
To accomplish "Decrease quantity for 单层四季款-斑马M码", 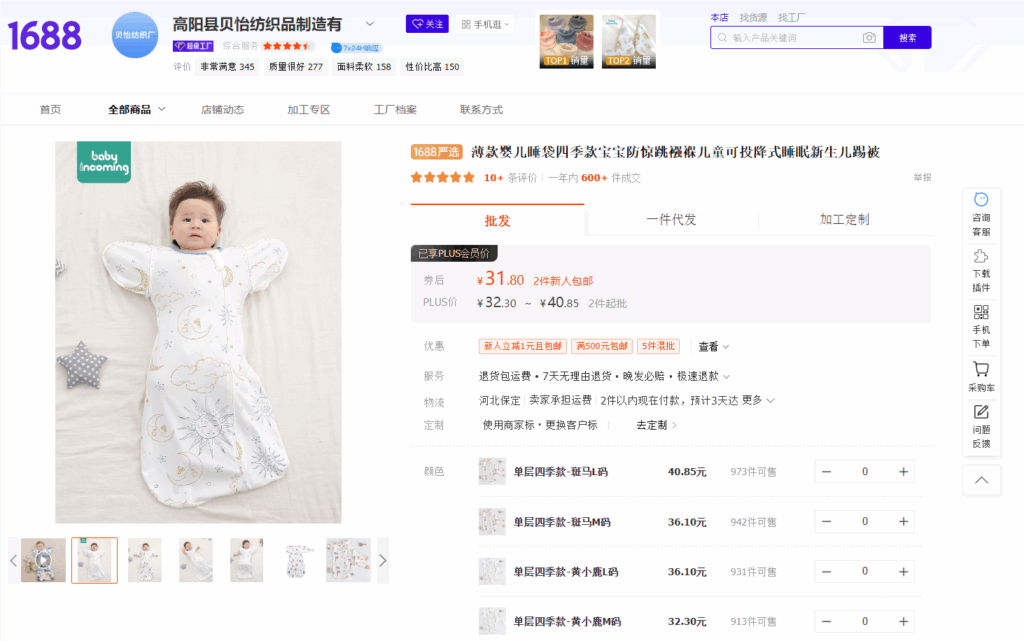I will pyautogui.click(x=827, y=522).
